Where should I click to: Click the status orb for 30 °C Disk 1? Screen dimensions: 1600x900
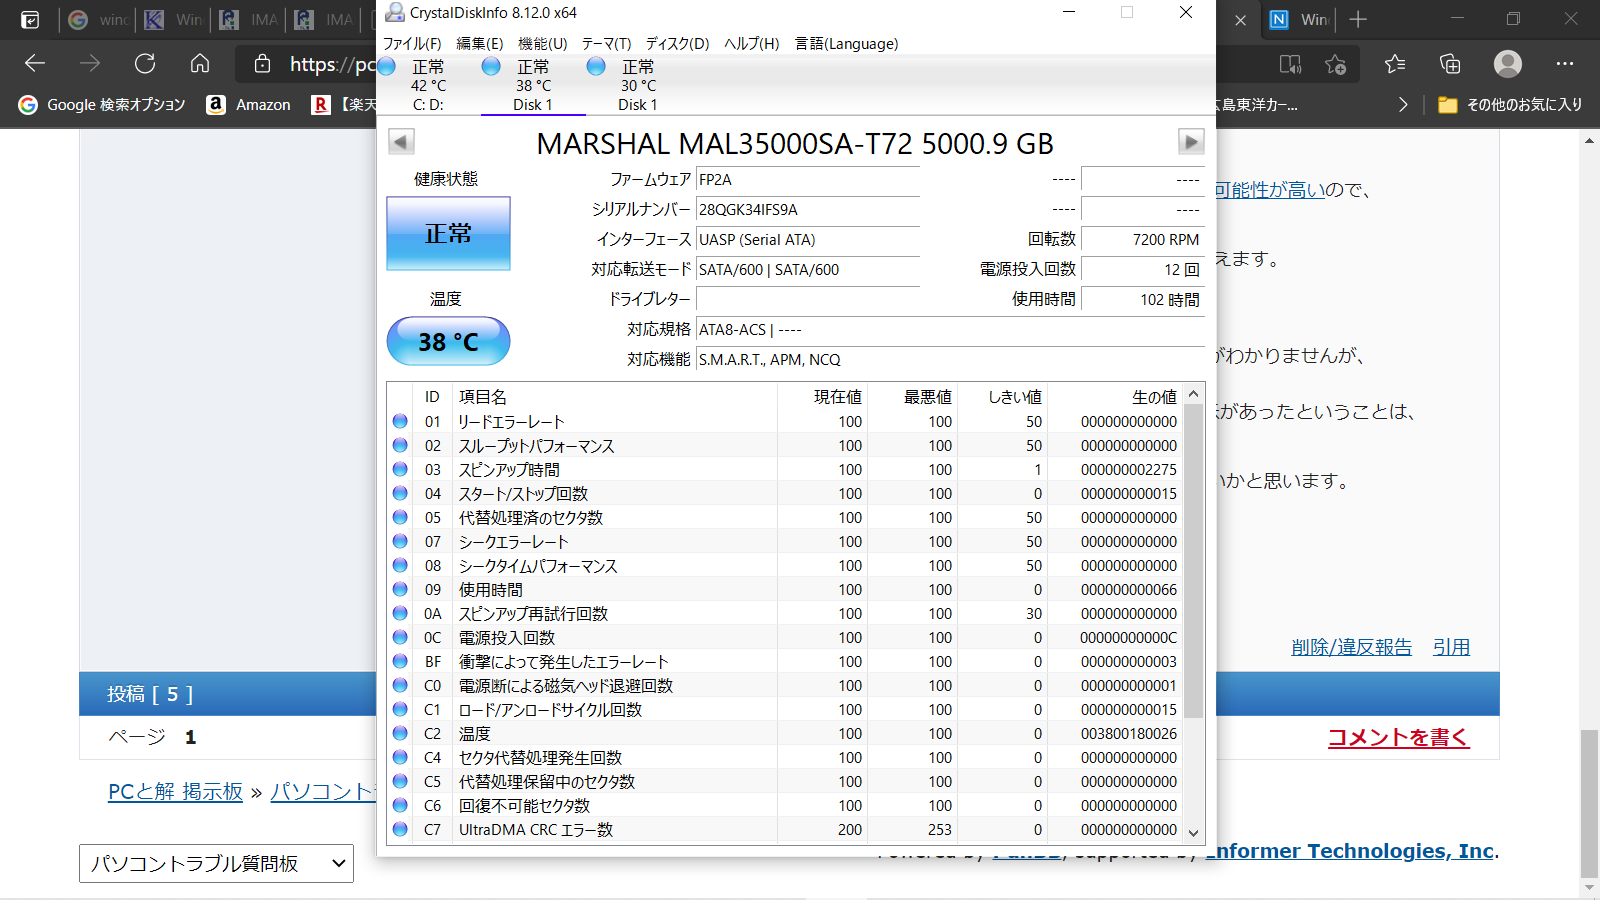pyautogui.click(x=596, y=67)
